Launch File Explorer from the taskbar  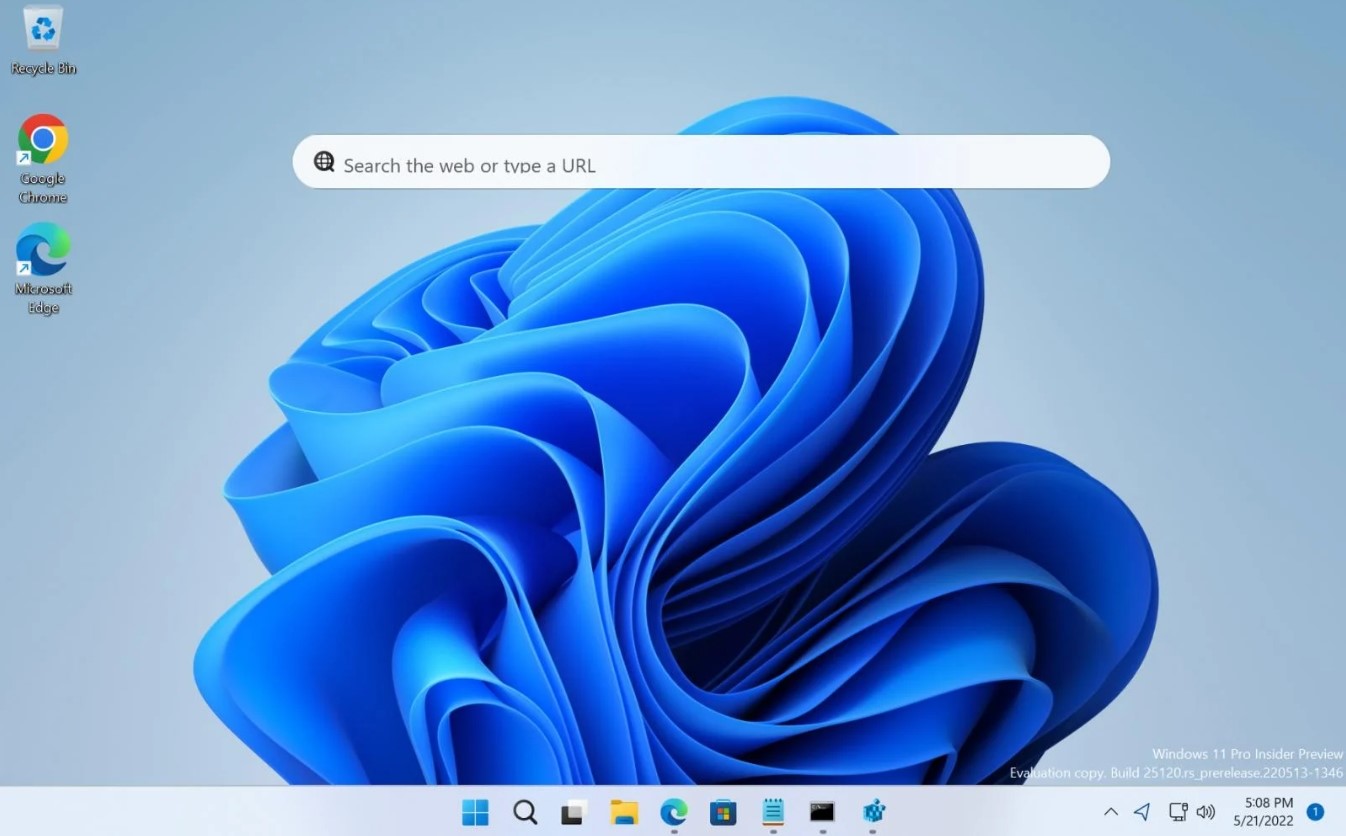click(624, 812)
